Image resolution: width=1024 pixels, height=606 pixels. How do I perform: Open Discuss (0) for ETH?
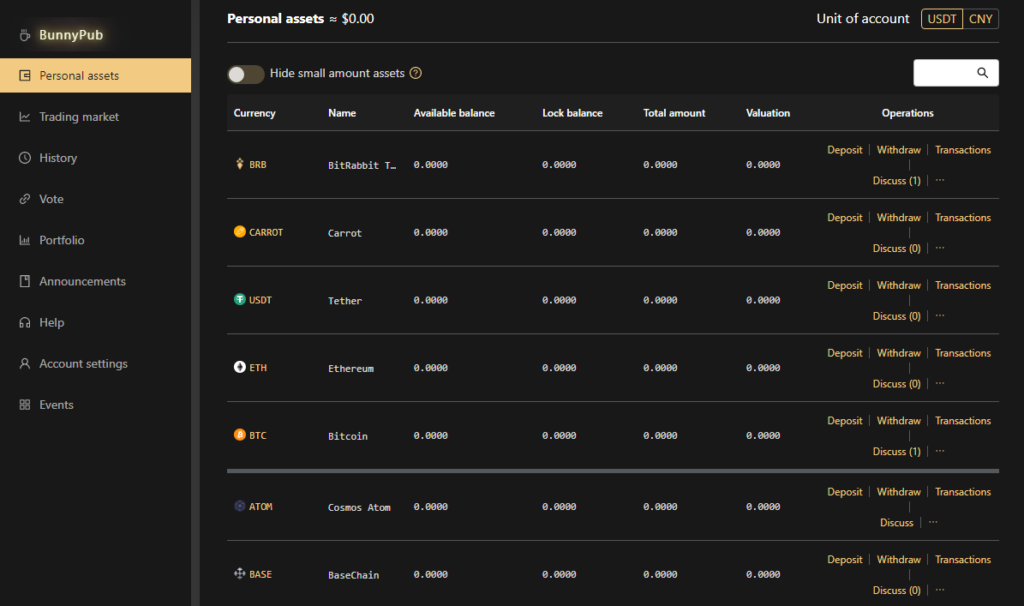[x=897, y=384]
